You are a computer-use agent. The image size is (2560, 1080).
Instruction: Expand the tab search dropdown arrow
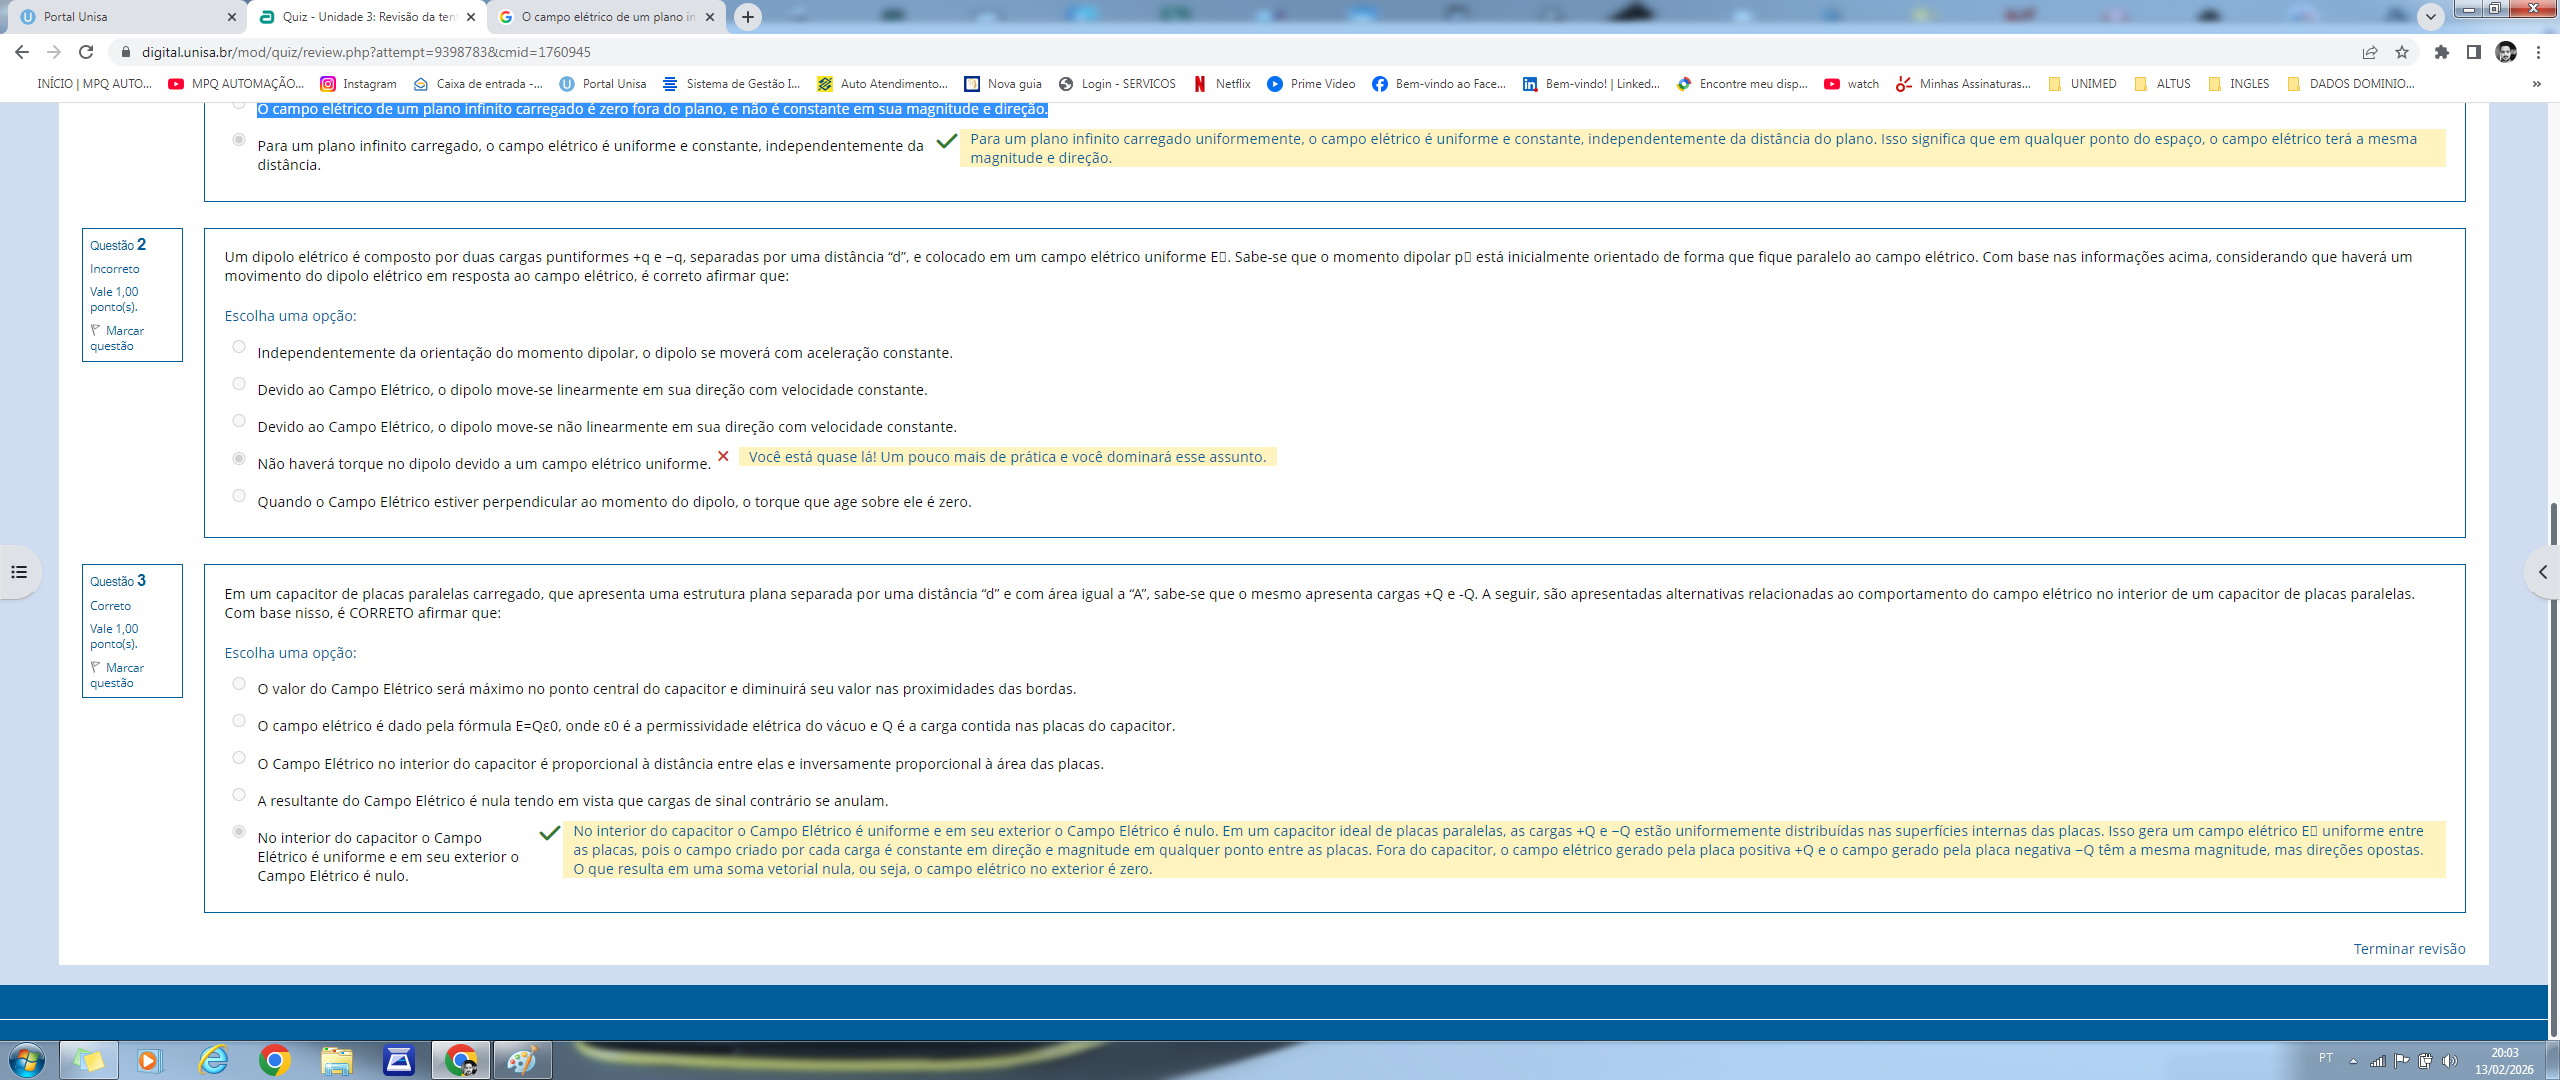[x=2430, y=16]
